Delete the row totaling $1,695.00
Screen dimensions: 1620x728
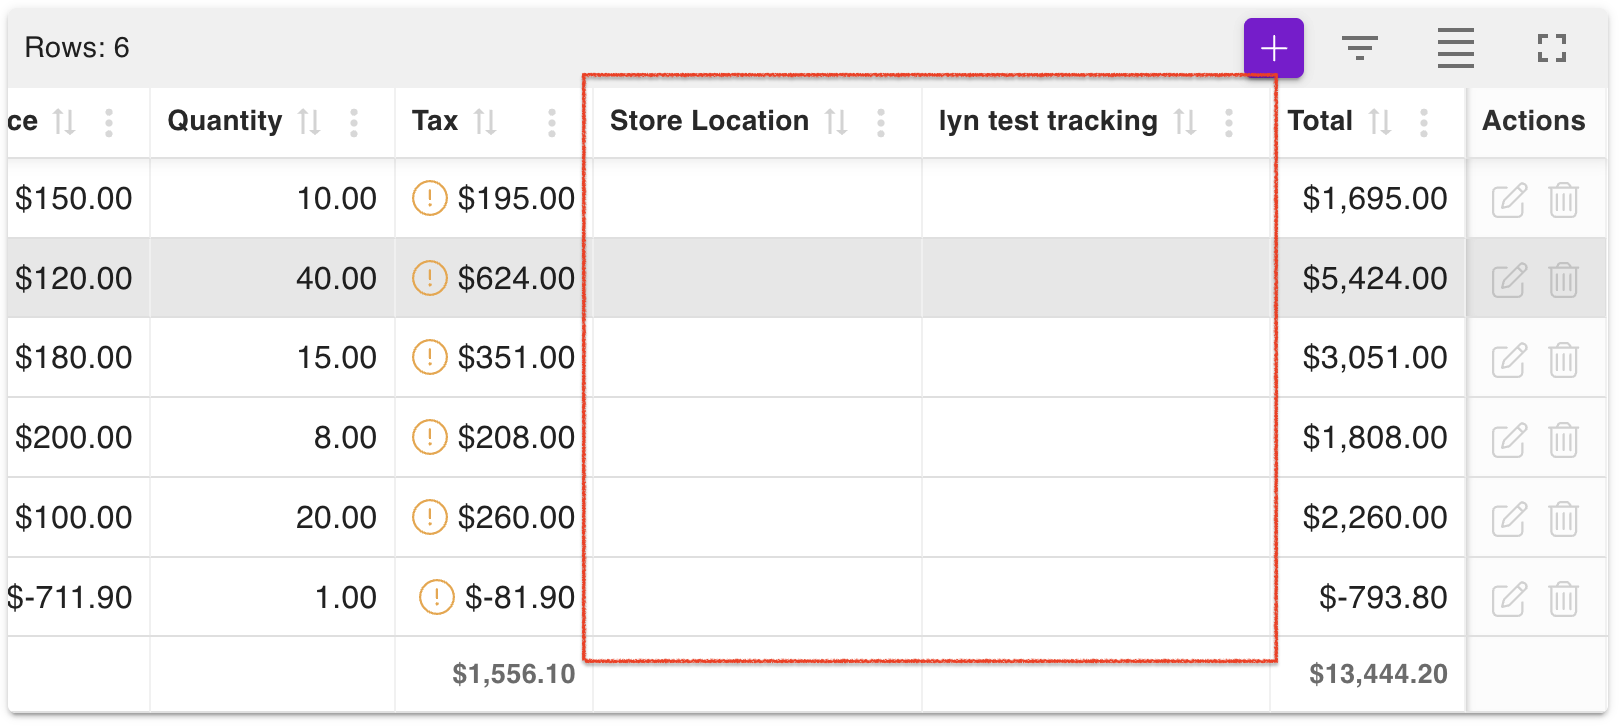1564,199
